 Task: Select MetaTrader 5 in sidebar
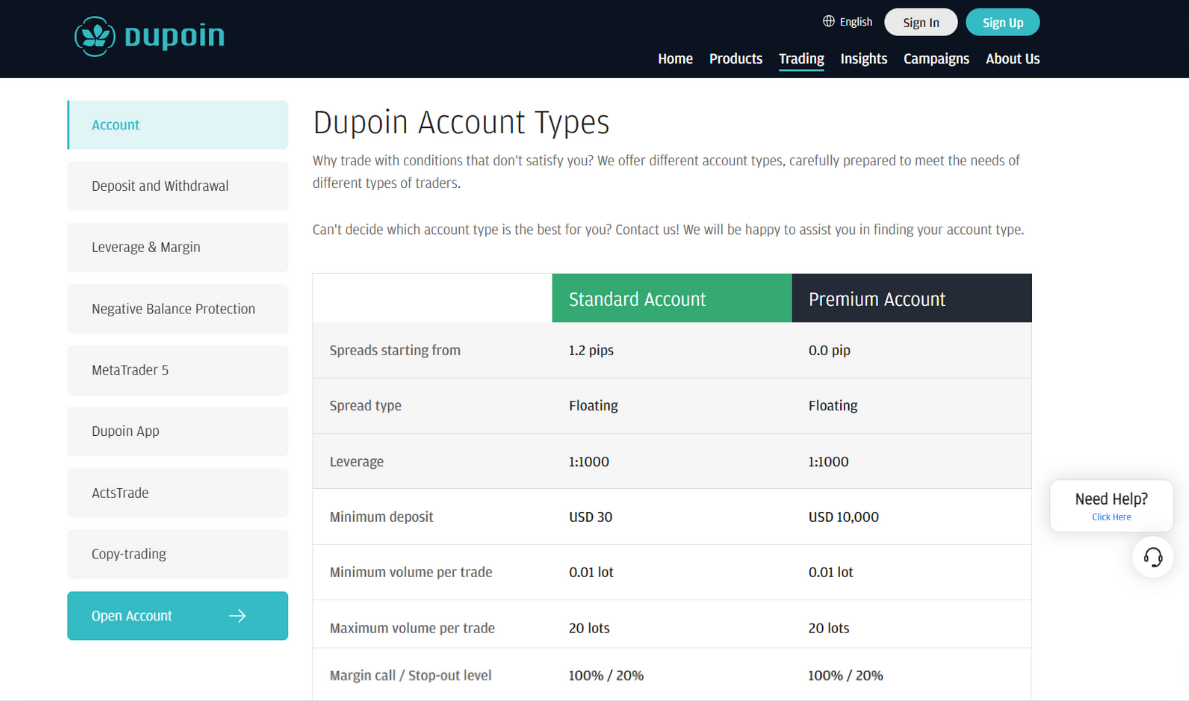[x=177, y=370]
